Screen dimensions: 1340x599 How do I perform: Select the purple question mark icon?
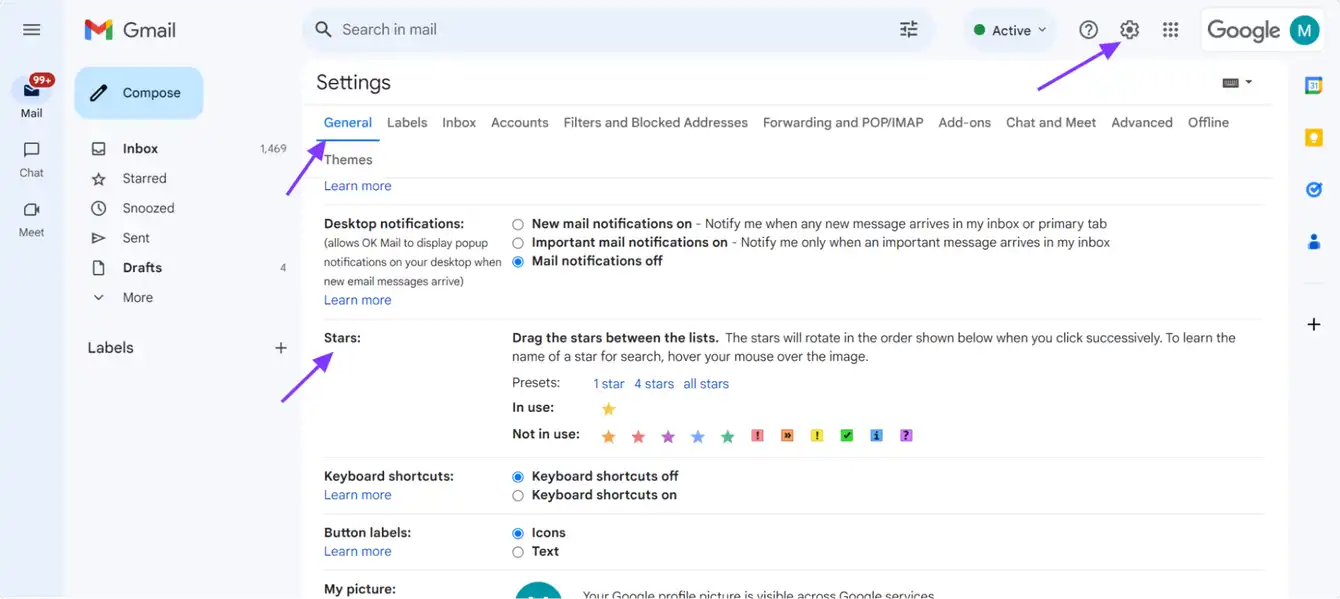[x=906, y=435]
